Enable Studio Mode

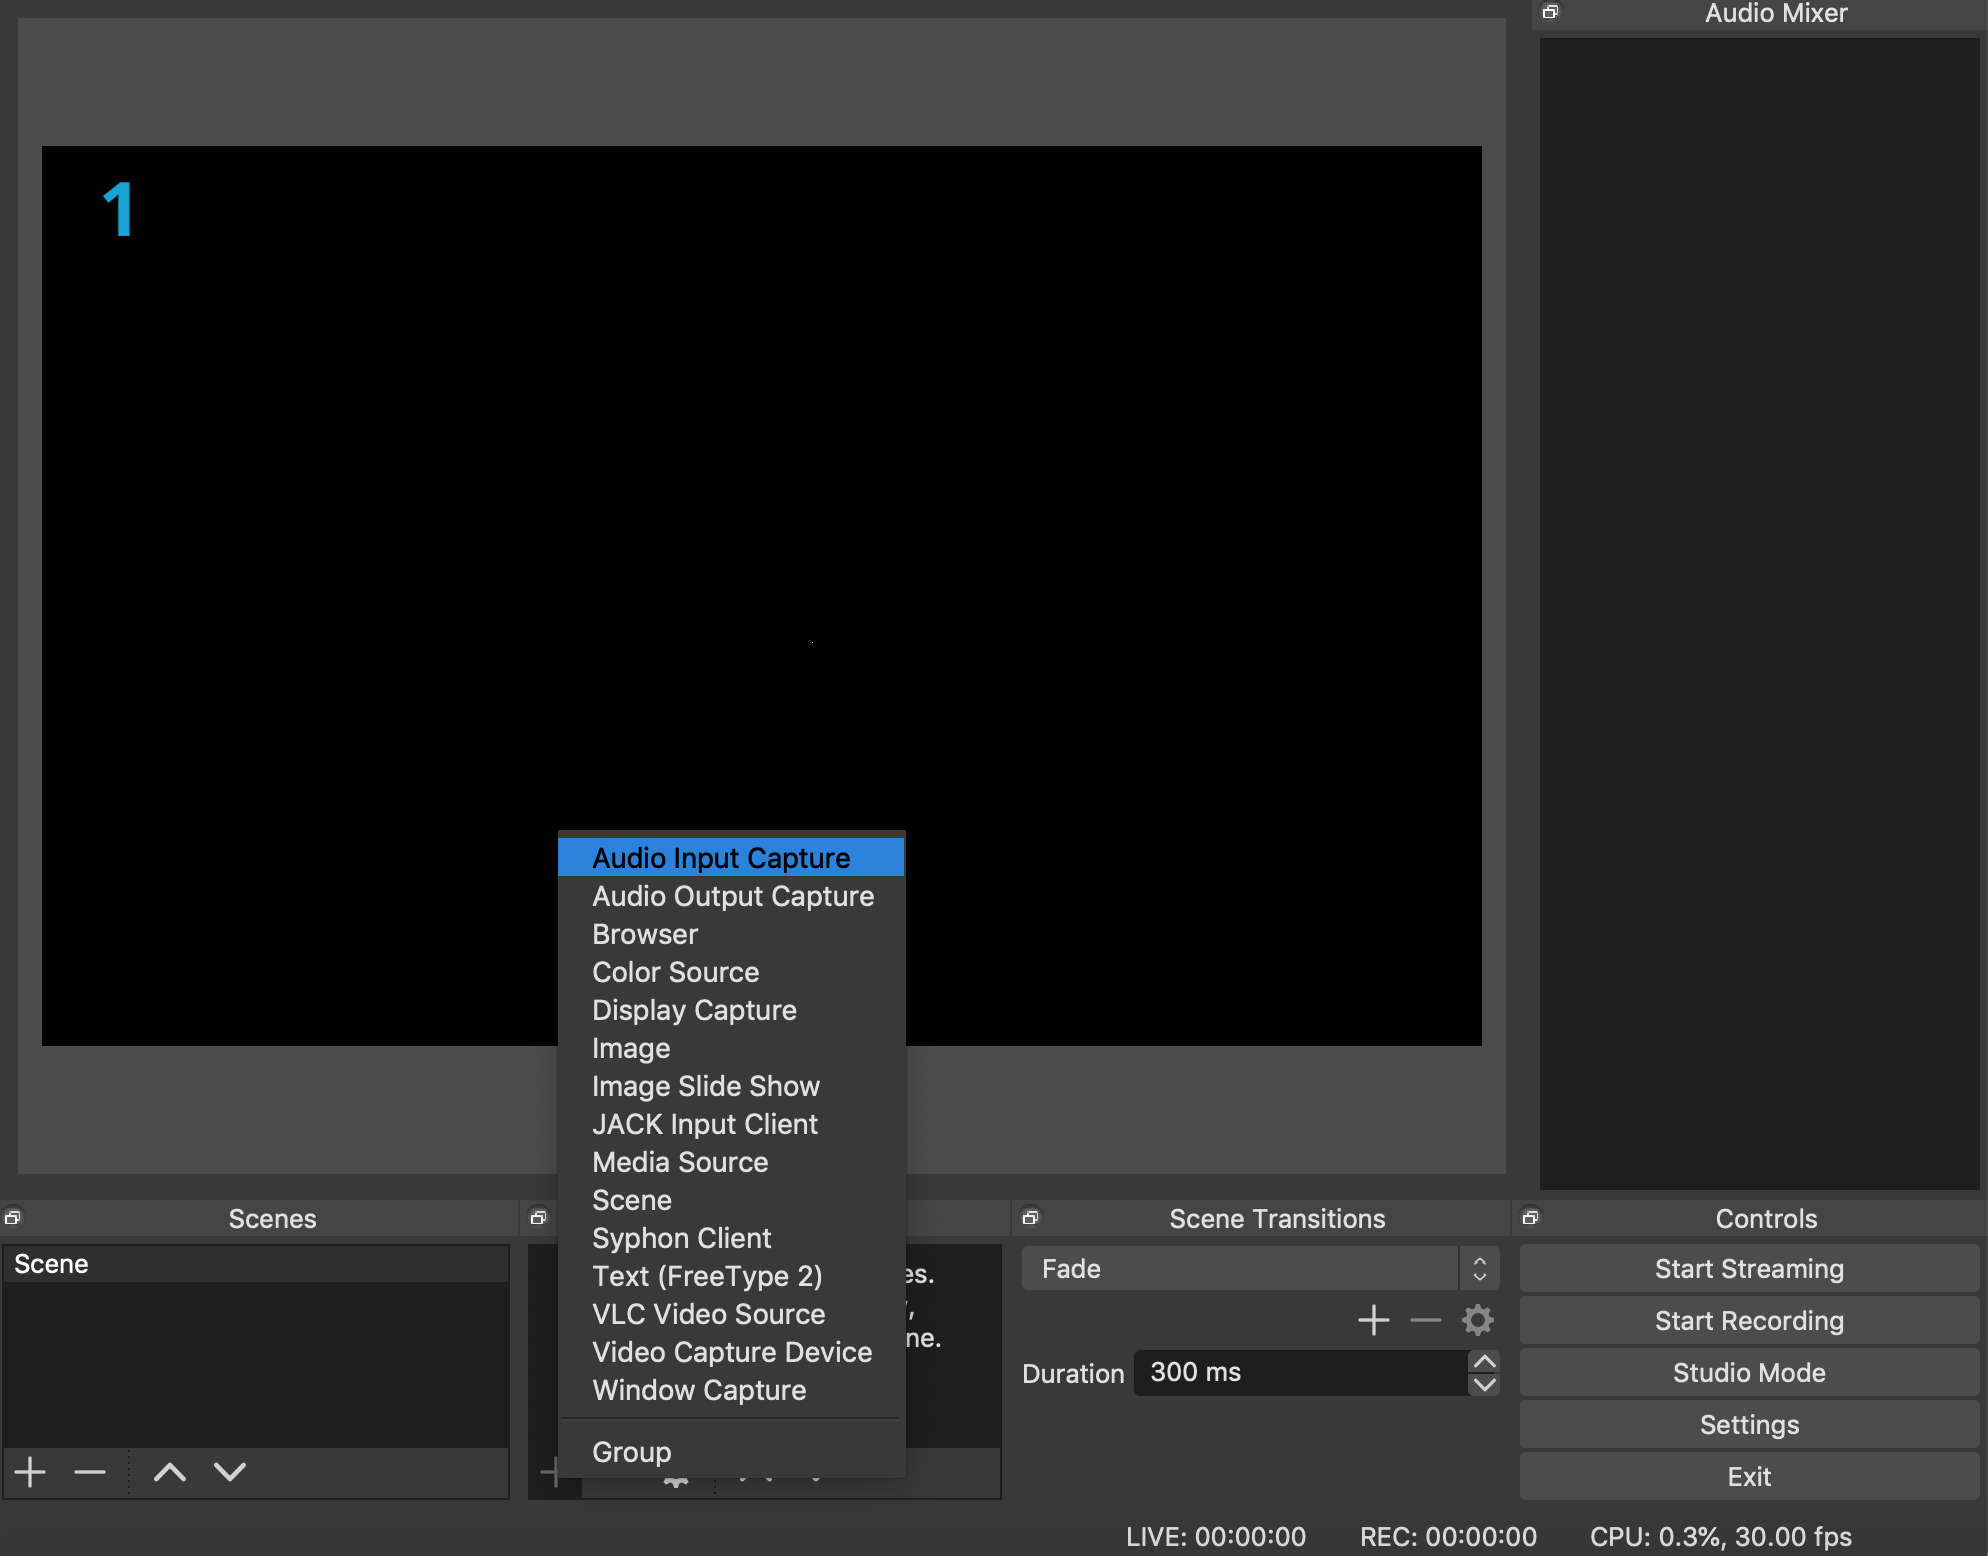click(x=1749, y=1373)
